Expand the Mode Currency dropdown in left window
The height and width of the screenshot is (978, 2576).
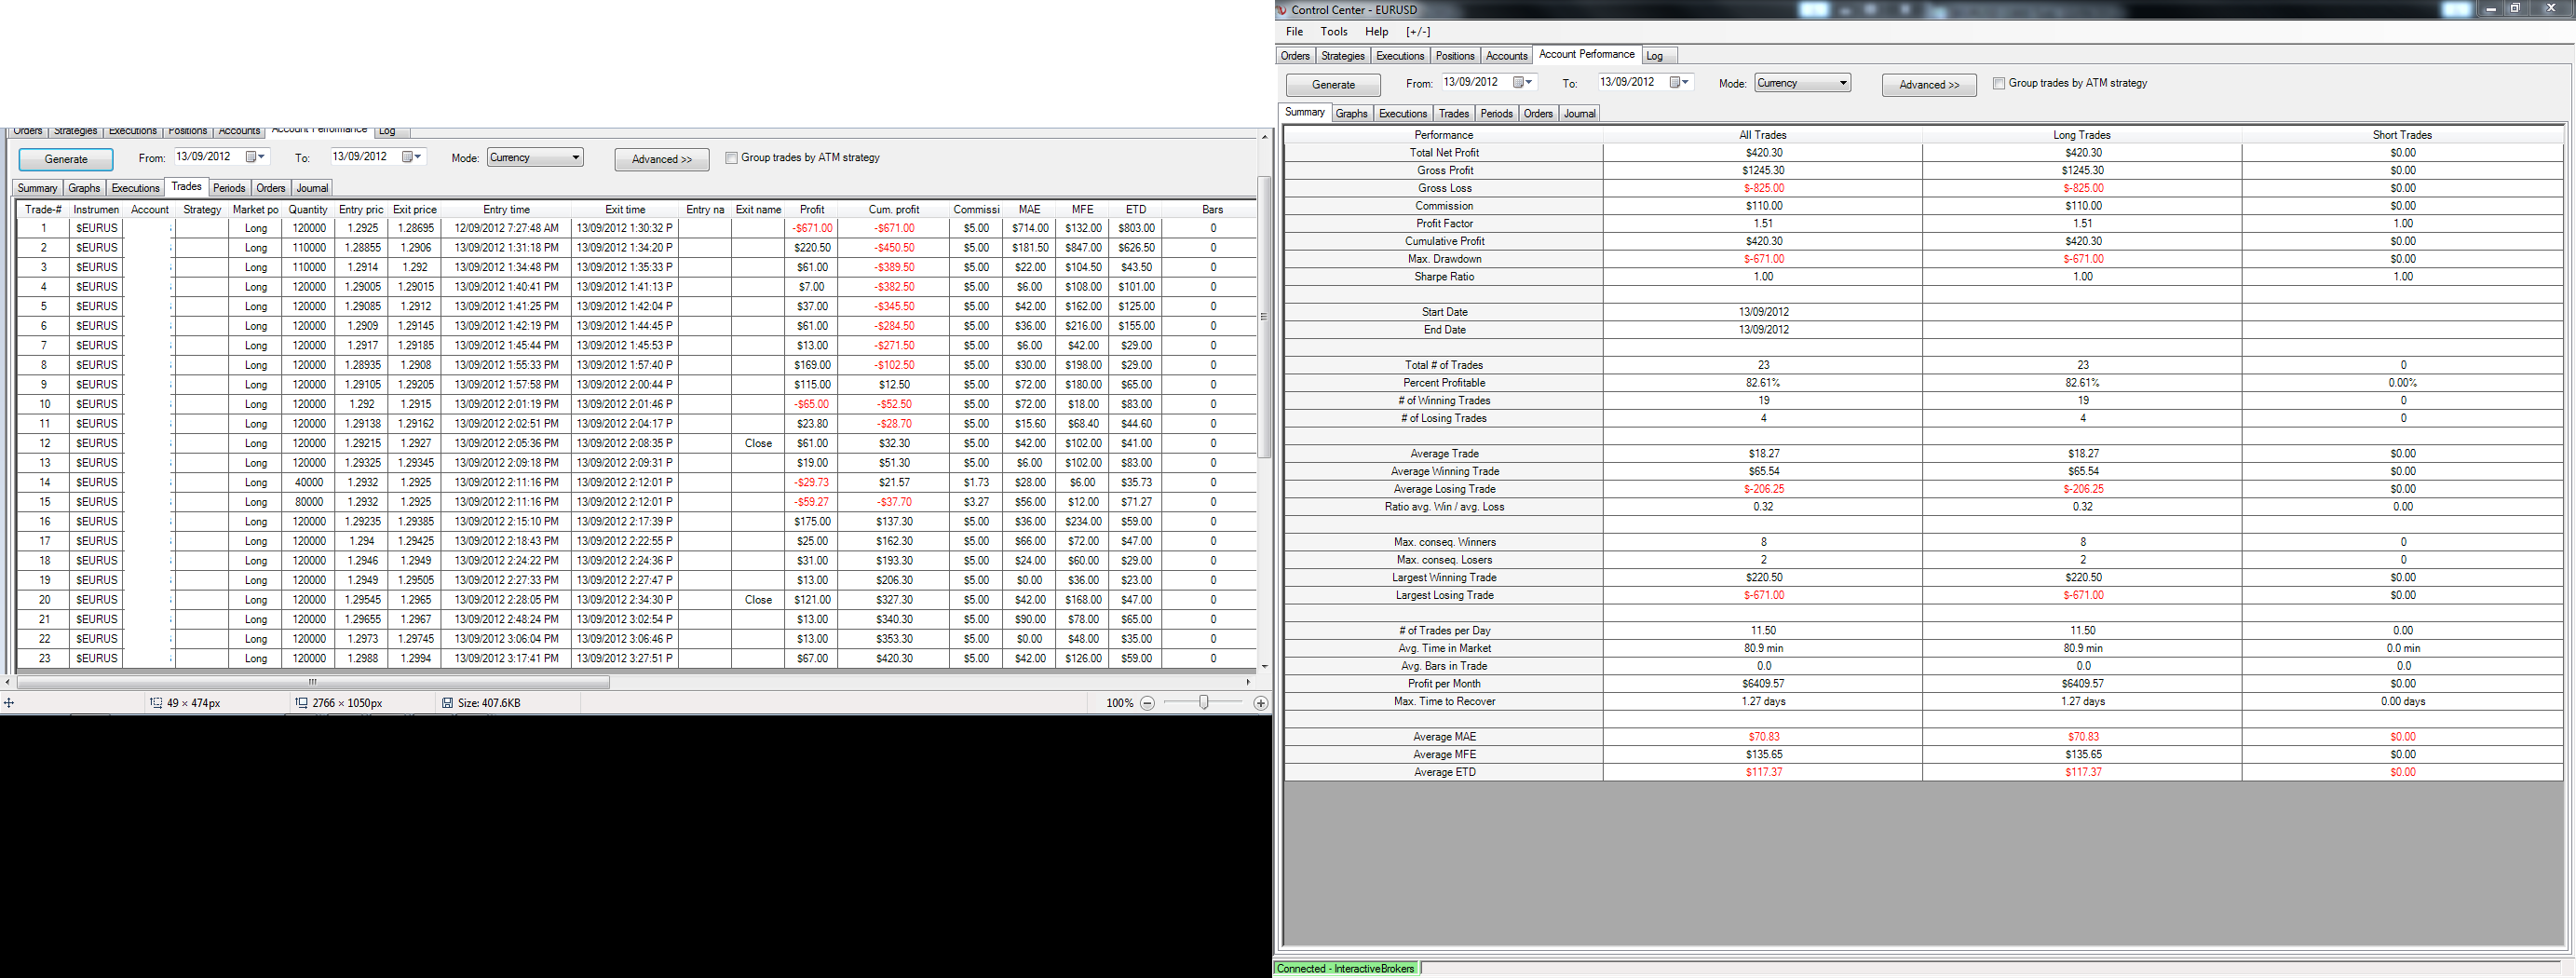(x=575, y=157)
